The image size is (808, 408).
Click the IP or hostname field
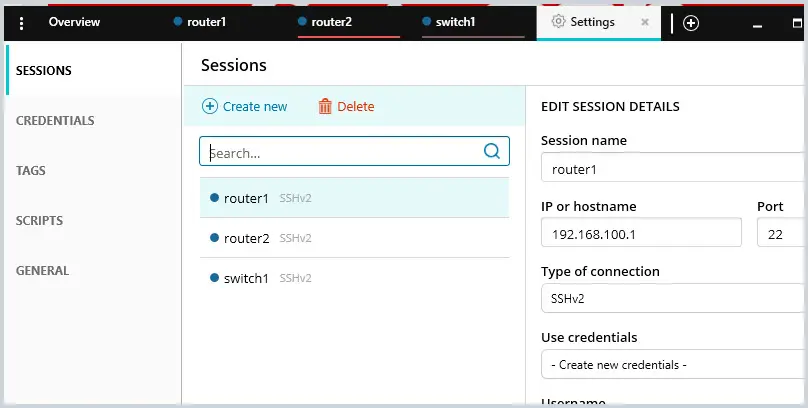(641, 232)
